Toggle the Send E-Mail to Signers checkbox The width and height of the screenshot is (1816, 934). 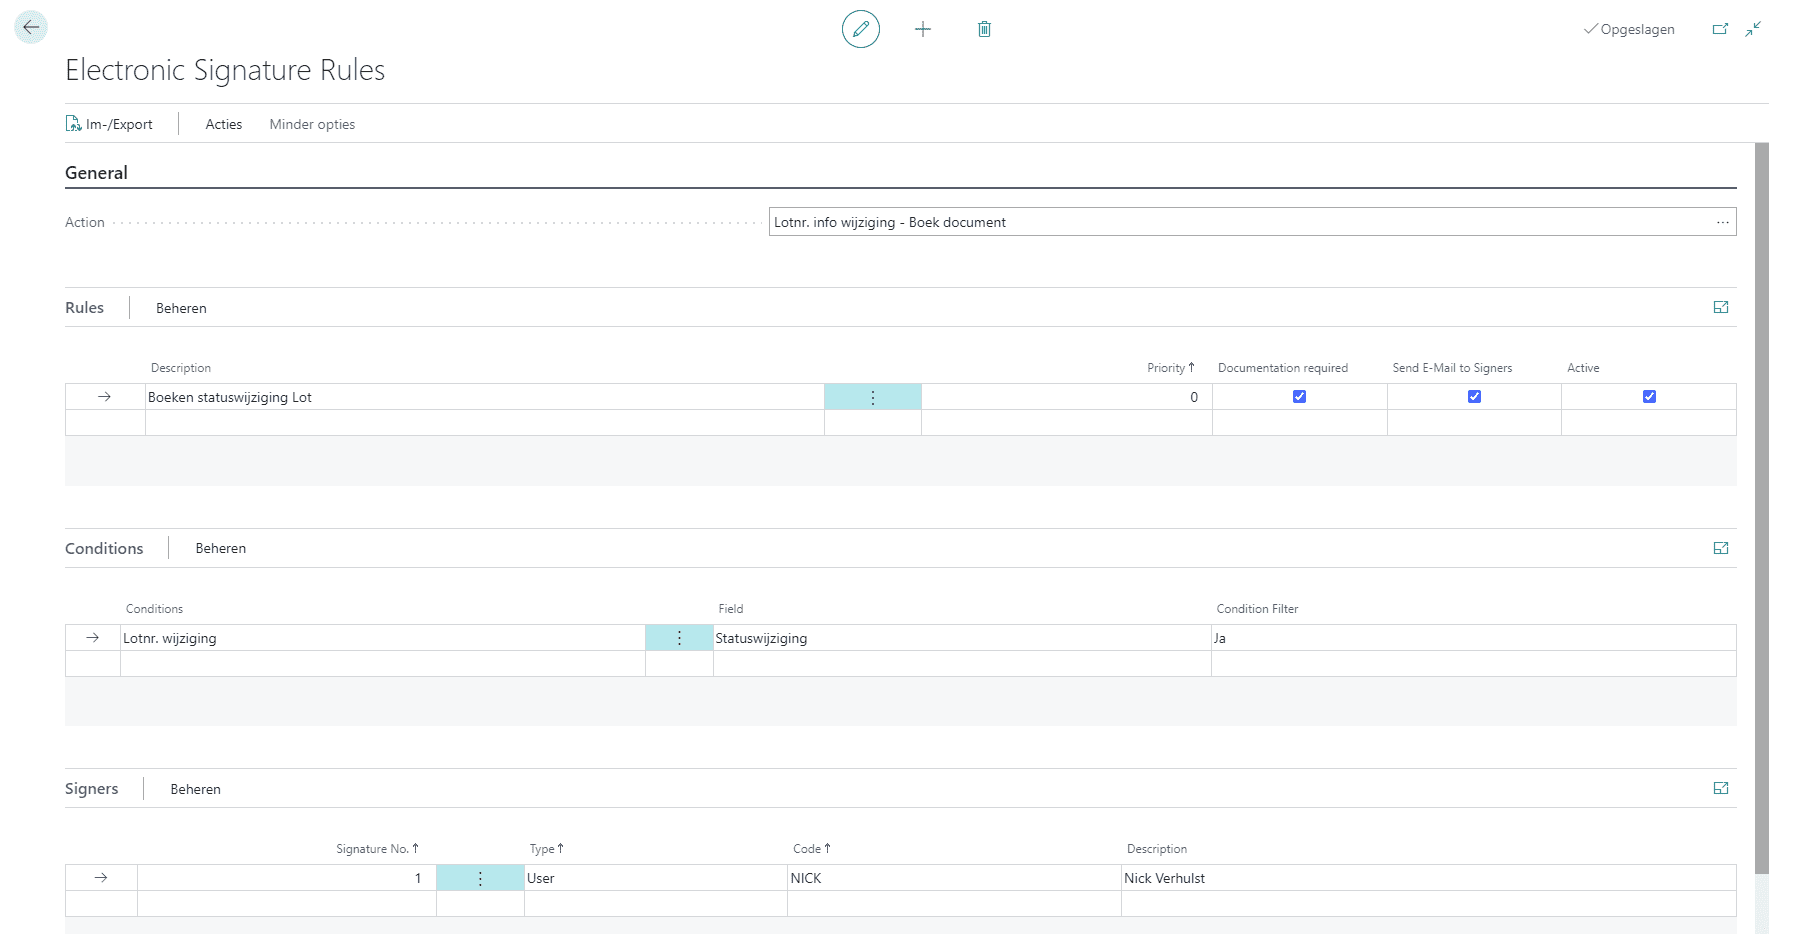tap(1474, 397)
